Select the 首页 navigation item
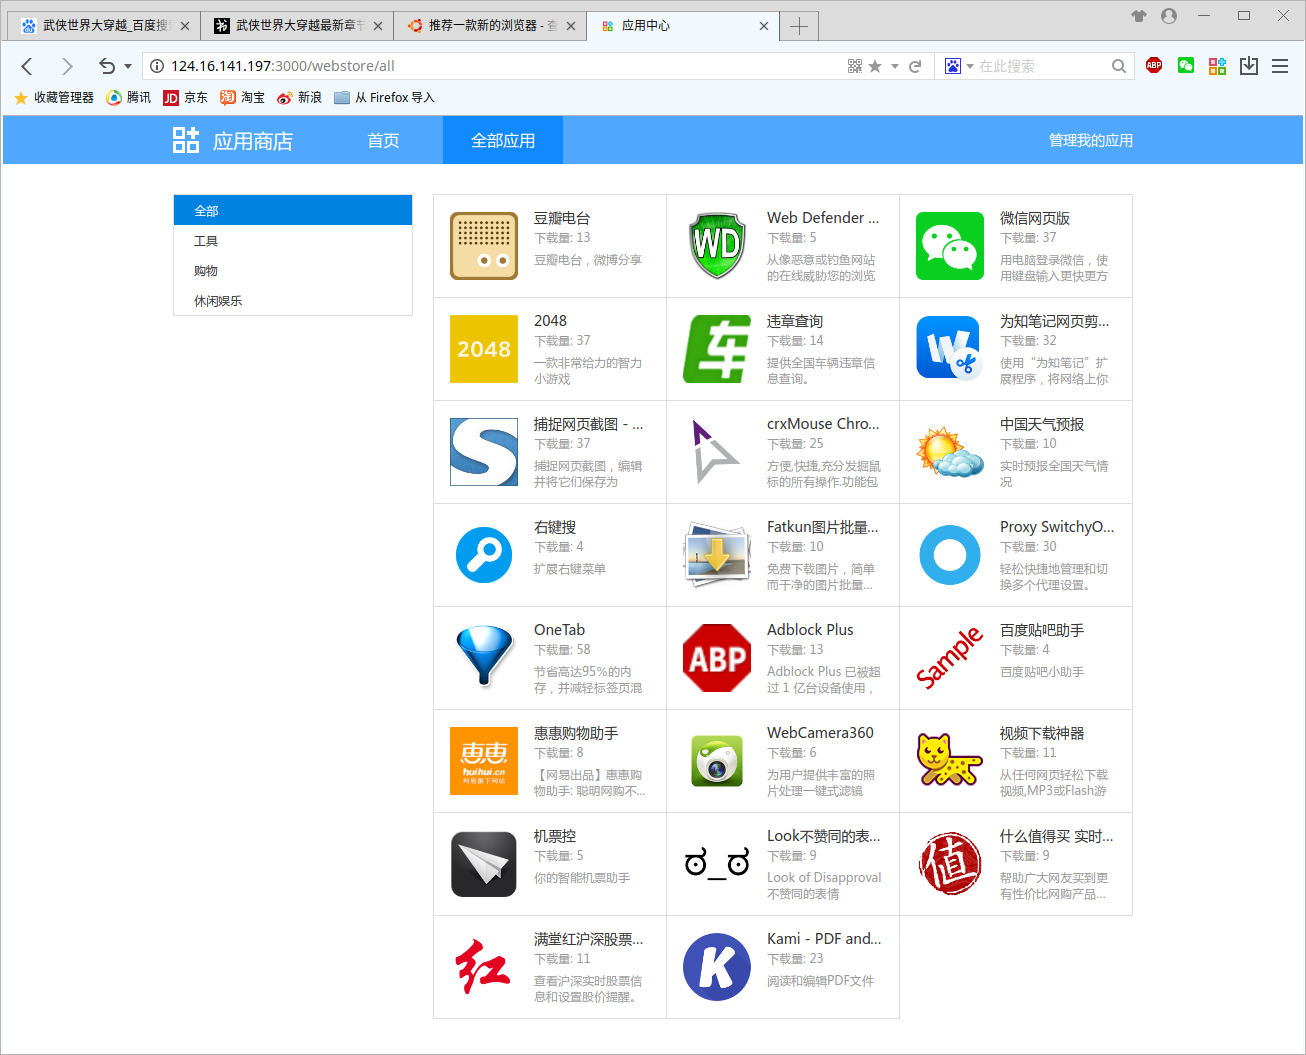1306x1055 pixels. point(384,140)
